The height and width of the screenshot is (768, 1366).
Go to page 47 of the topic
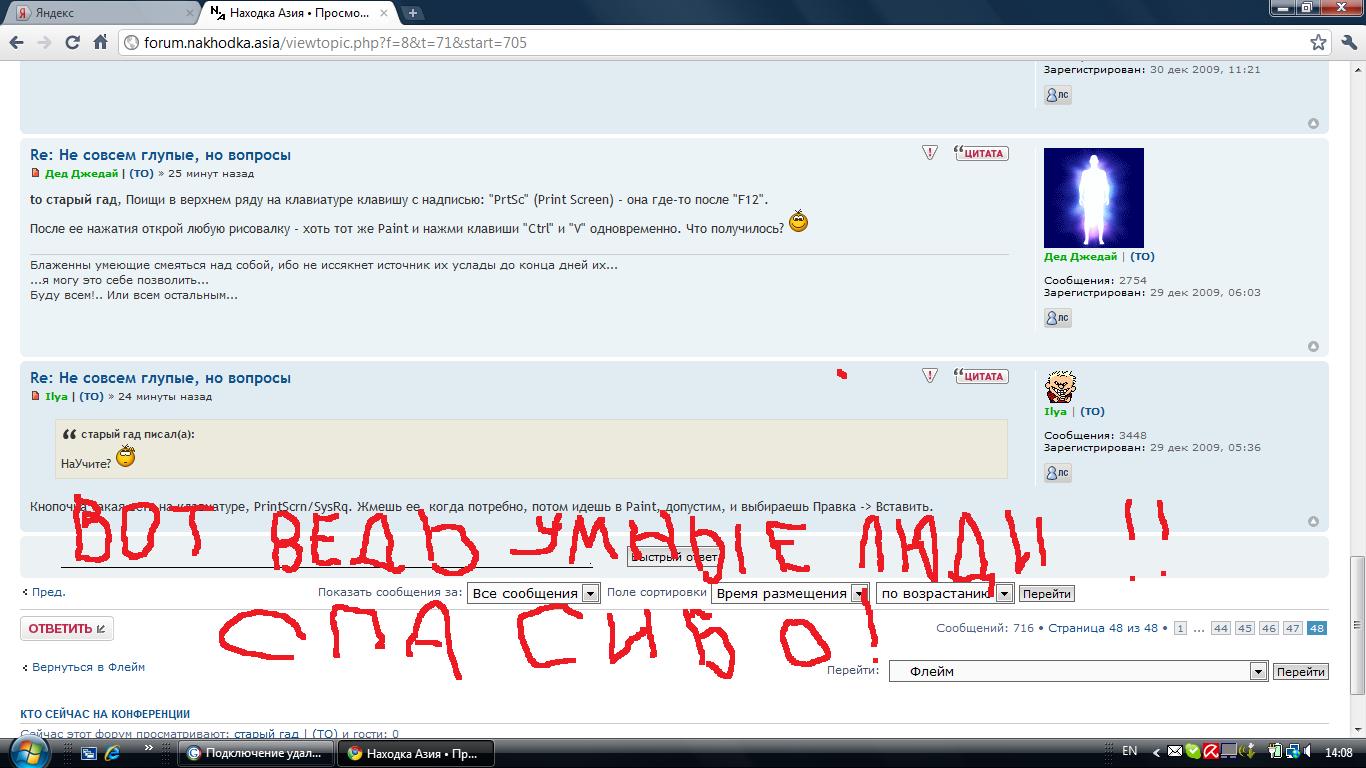tap(1293, 629)
